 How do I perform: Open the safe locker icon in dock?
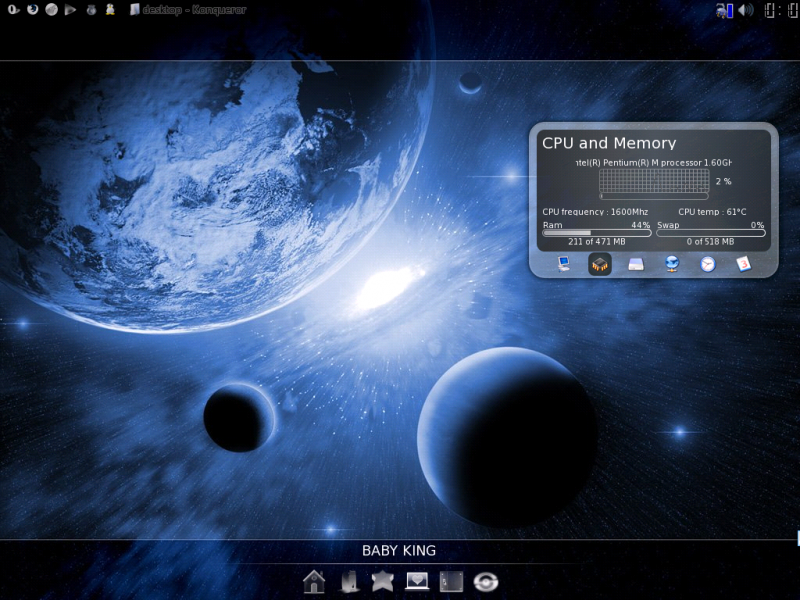click(x=452, y=582)
